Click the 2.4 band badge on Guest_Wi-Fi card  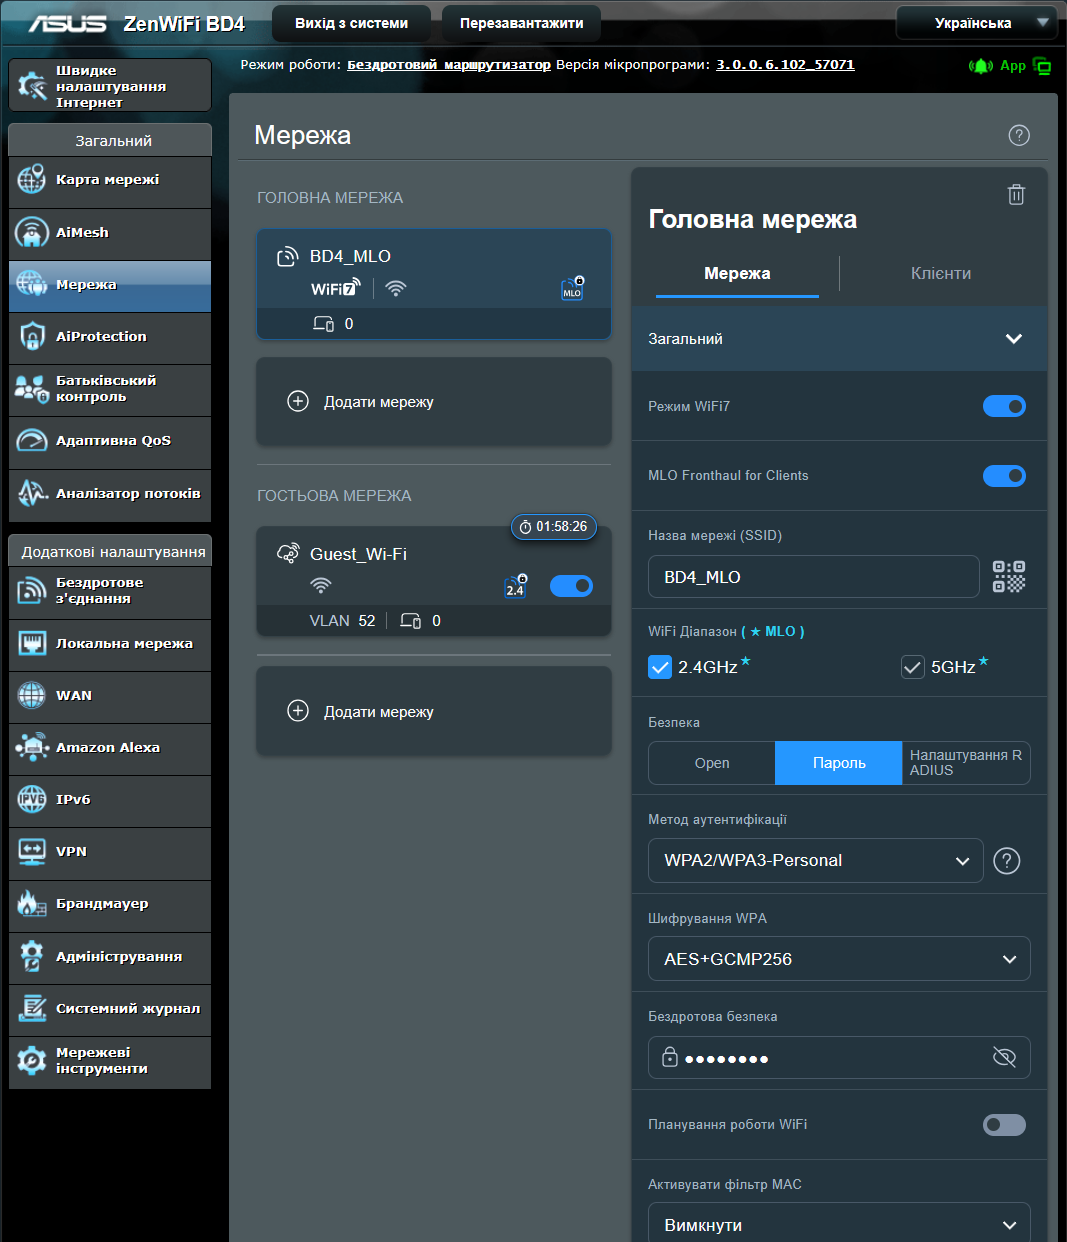coord(515,586)
